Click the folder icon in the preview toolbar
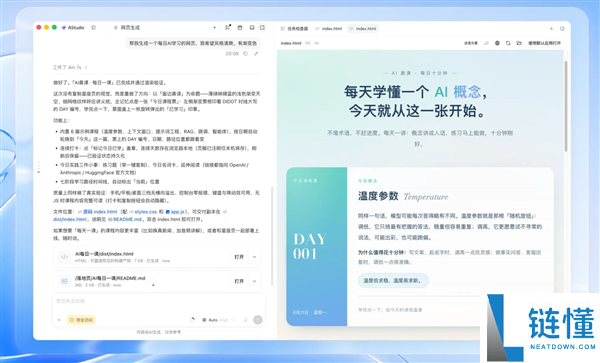The height and width of the screenshot is (363, 600). [x=519, y=43]
